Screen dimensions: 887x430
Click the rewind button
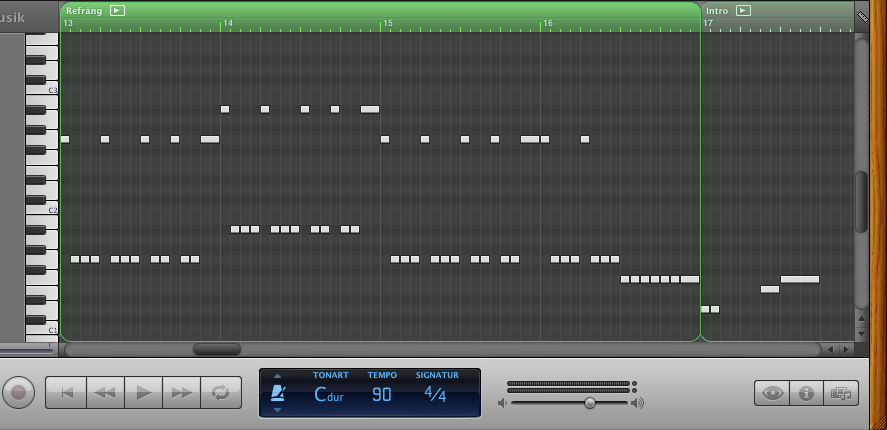coord(105,393)
